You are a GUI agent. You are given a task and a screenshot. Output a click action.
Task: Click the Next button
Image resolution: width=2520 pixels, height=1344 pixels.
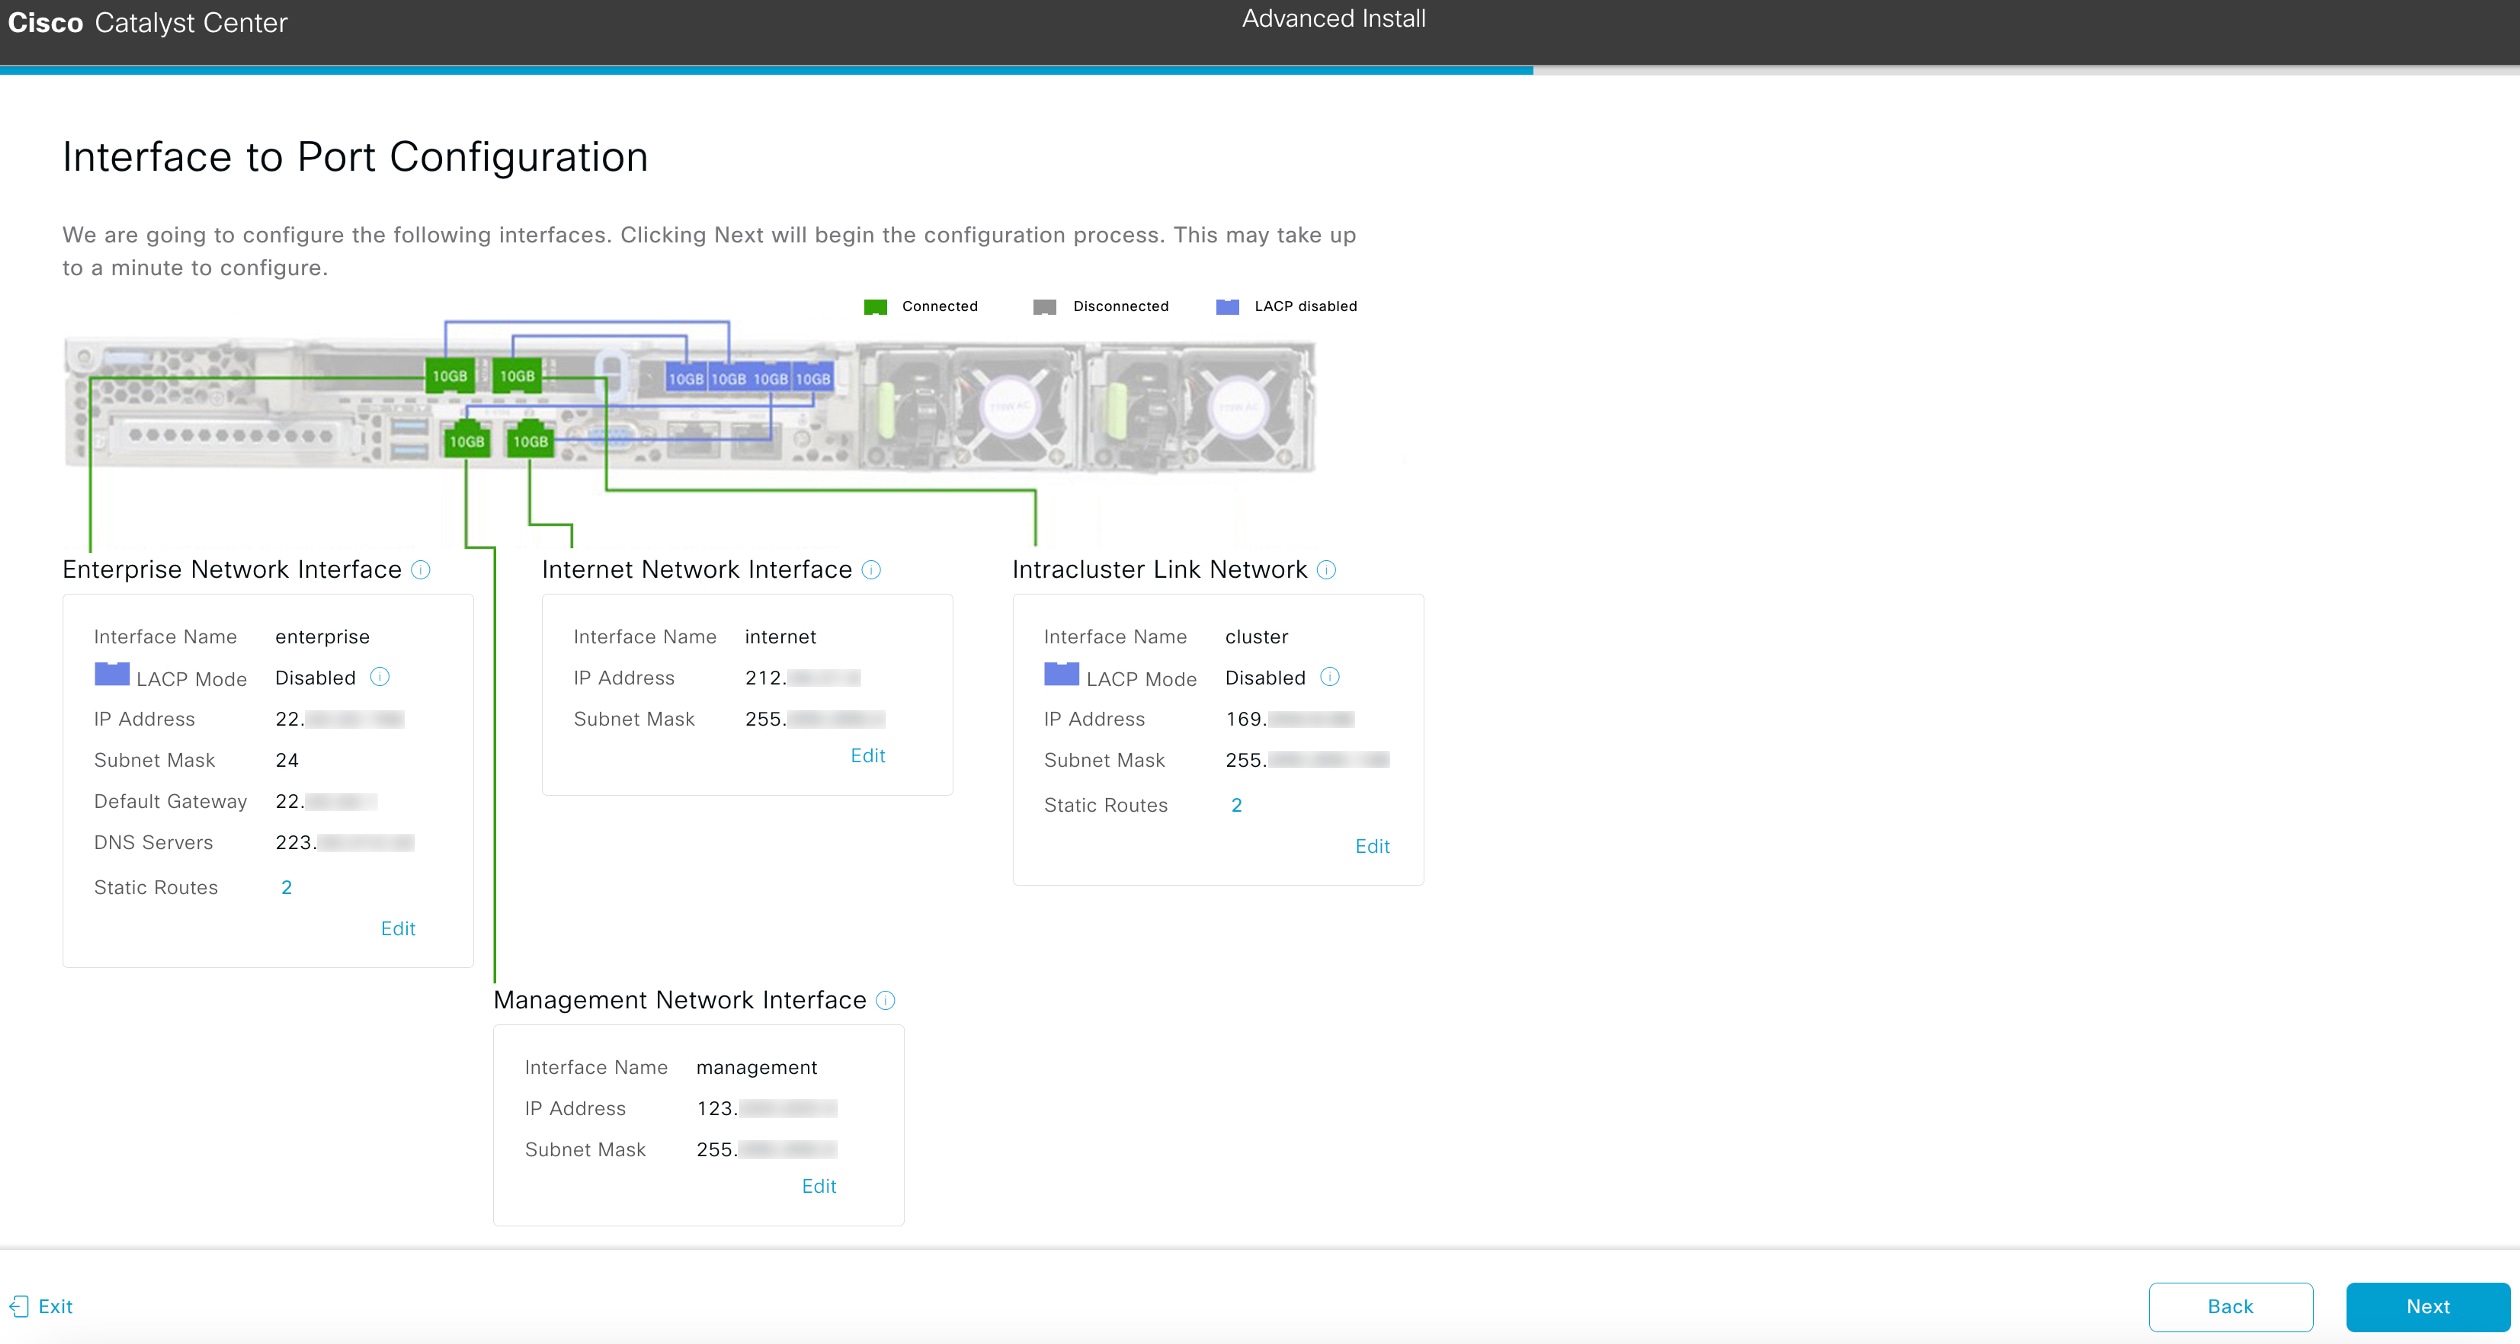point(2427,1306)
